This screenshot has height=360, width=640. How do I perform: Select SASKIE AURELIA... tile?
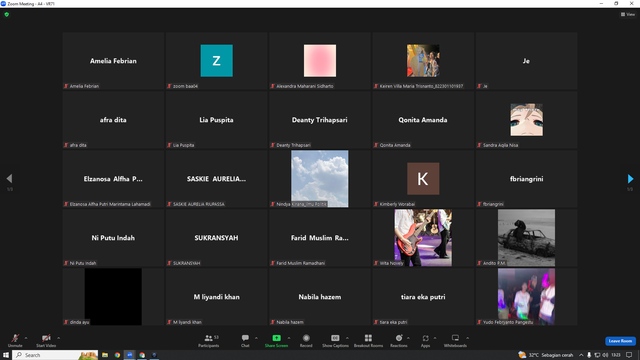coord(217,179)
